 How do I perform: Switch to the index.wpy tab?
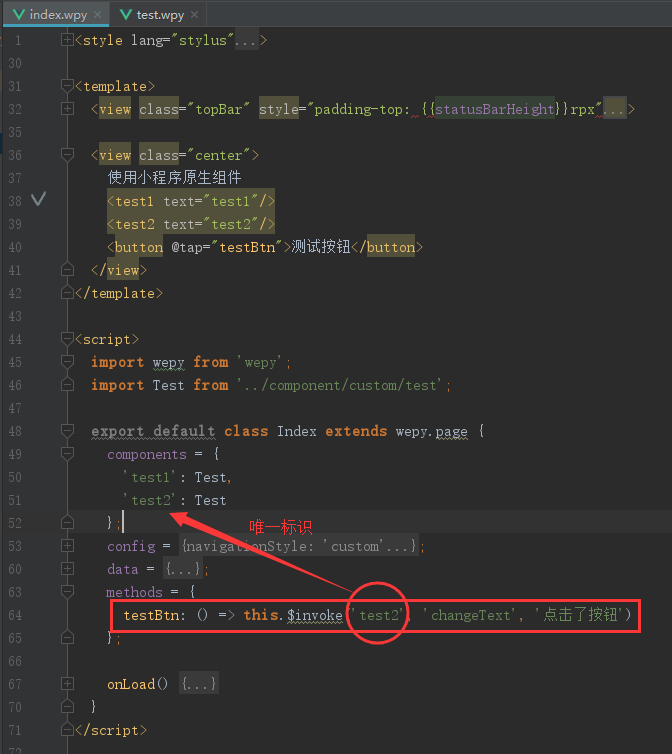tap(58, 14)
